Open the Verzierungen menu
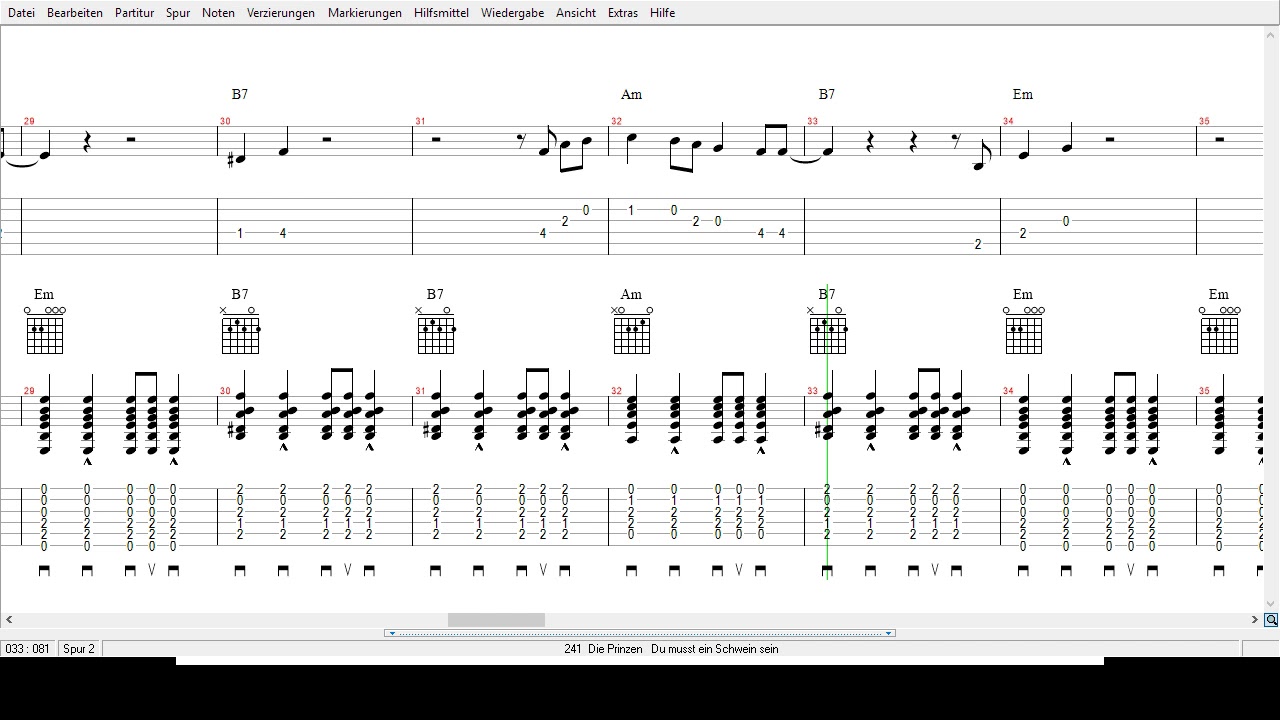The height and width of the screenshot is (720, 1280). [281, 13]
